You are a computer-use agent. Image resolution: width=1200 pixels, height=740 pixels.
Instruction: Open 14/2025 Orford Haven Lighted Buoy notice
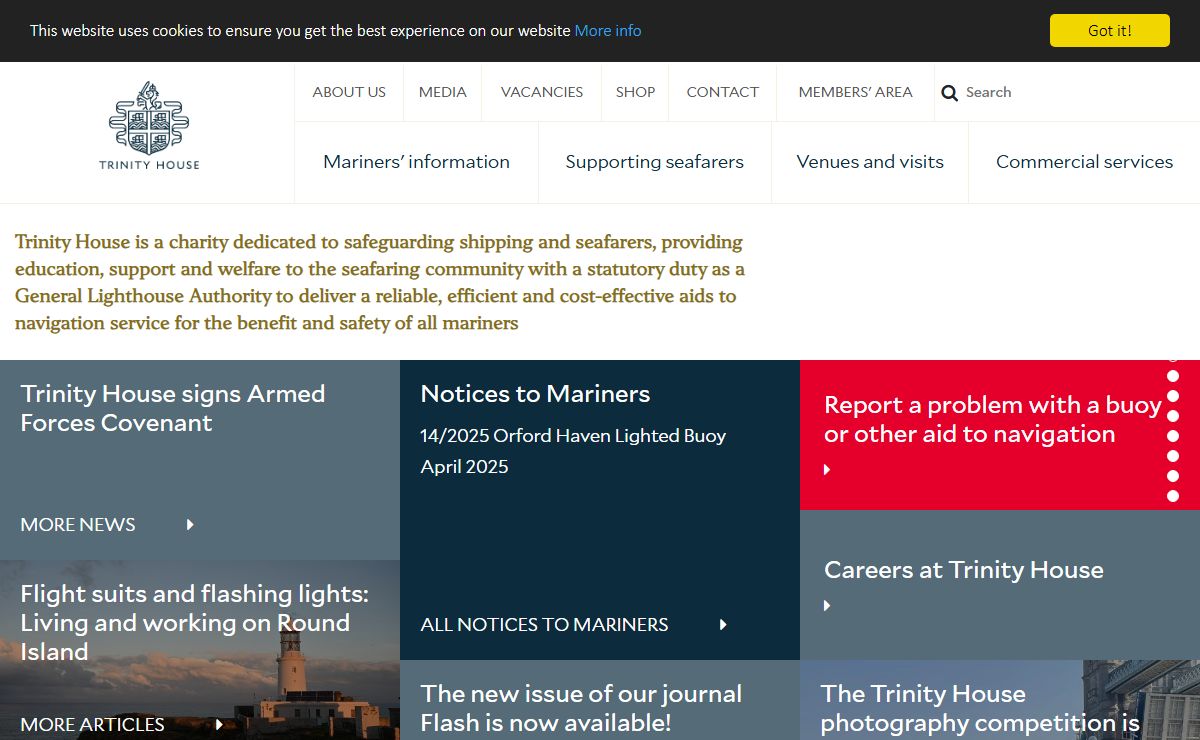coord(573,436)
